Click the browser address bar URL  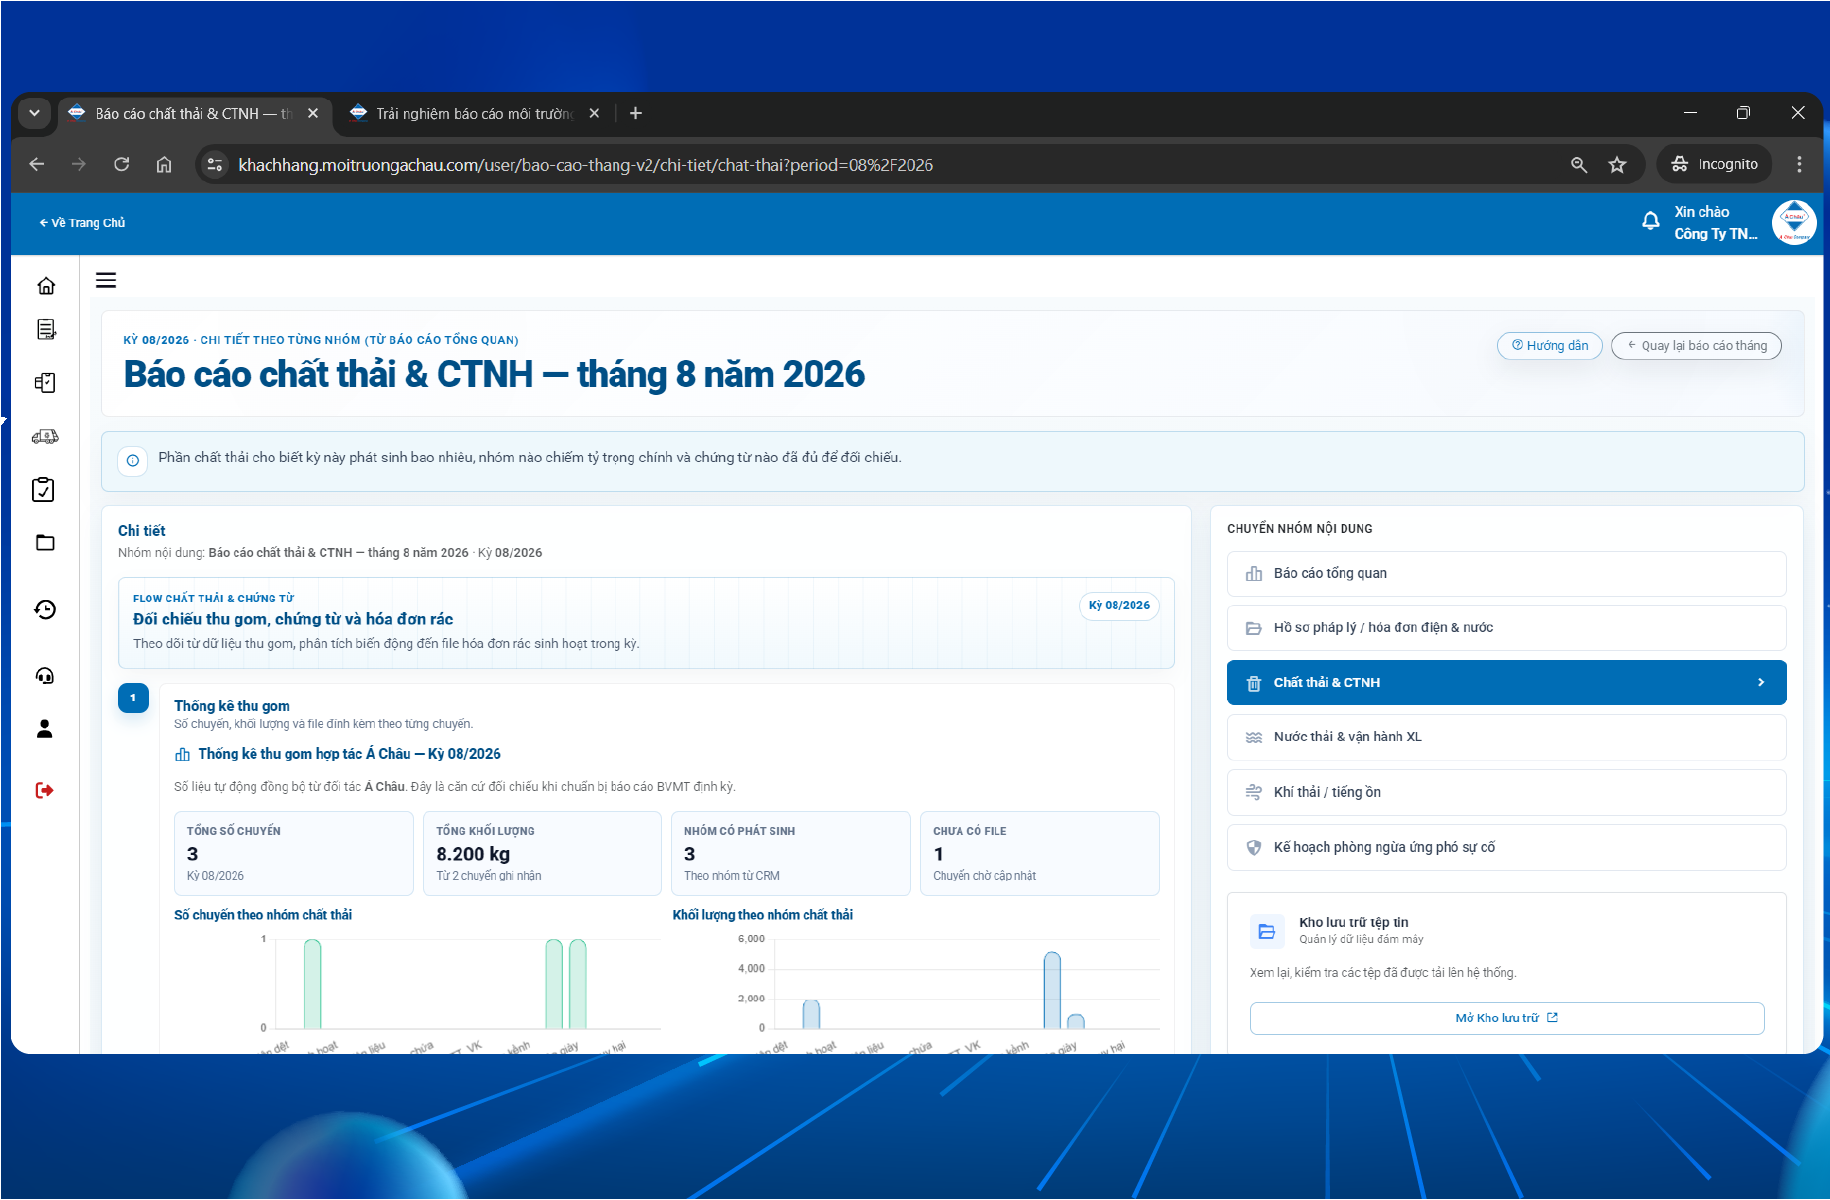click(585, 165)
